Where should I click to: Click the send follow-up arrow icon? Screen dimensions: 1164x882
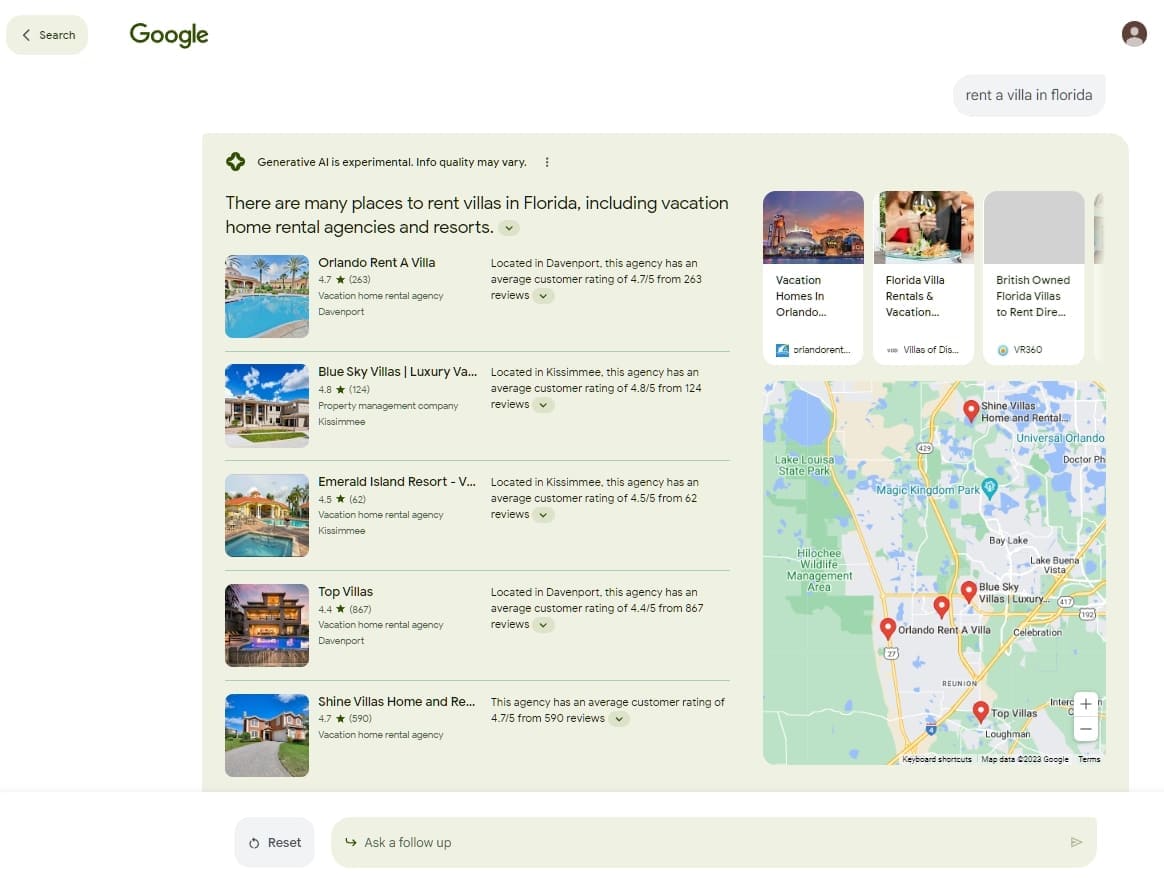pyautogui.click(x=1076, y=842)
